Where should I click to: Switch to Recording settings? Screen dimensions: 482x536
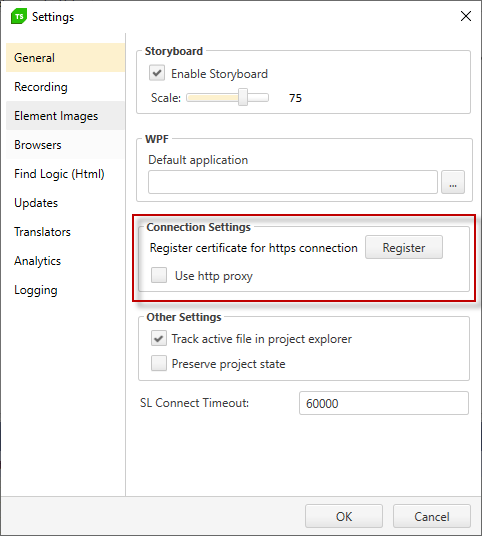65,87
